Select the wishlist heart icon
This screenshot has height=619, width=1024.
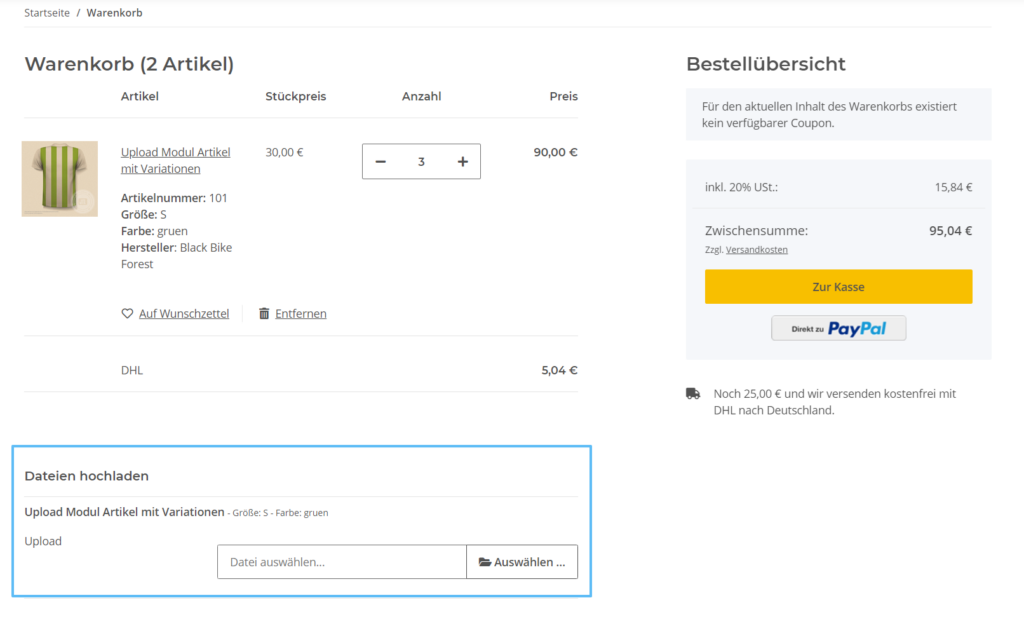point(127,313)
